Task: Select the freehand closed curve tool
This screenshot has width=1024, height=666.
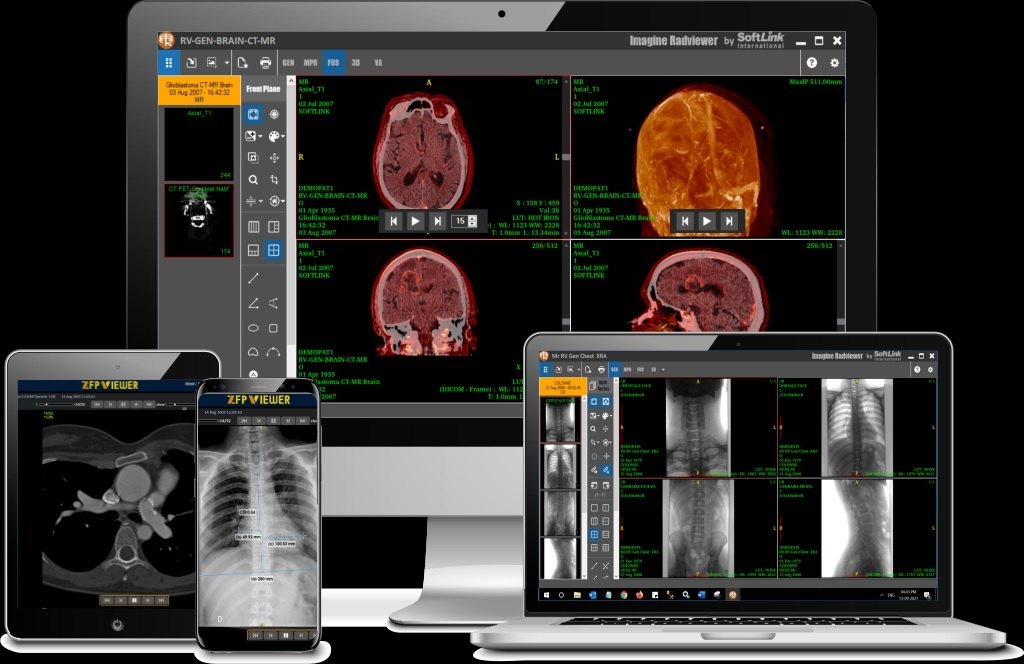Action: (x=253, y=352)
